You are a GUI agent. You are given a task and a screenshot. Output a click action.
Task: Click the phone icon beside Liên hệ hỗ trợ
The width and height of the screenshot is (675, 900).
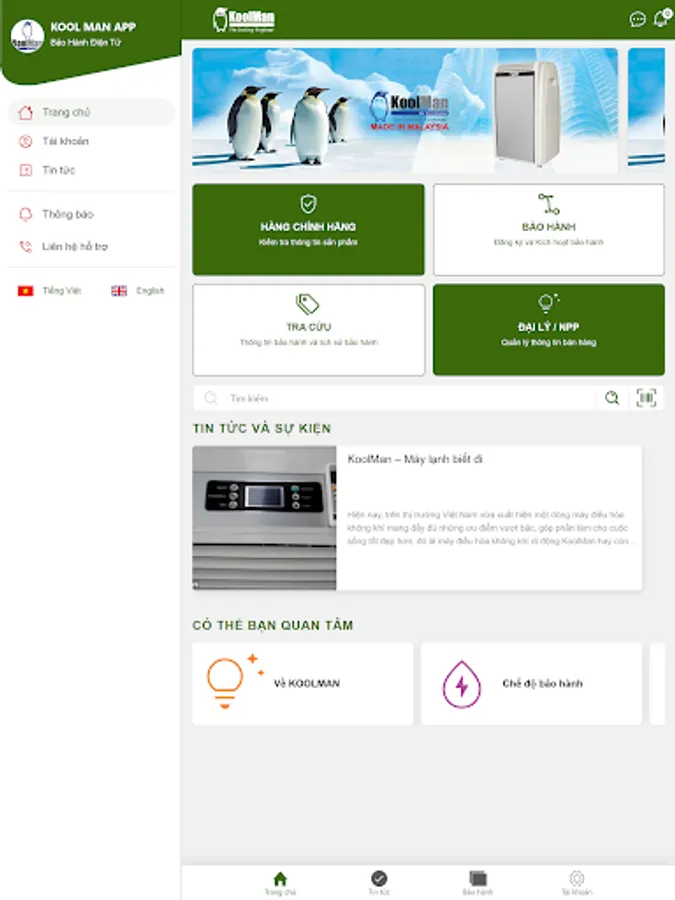[x=25, y=246]
